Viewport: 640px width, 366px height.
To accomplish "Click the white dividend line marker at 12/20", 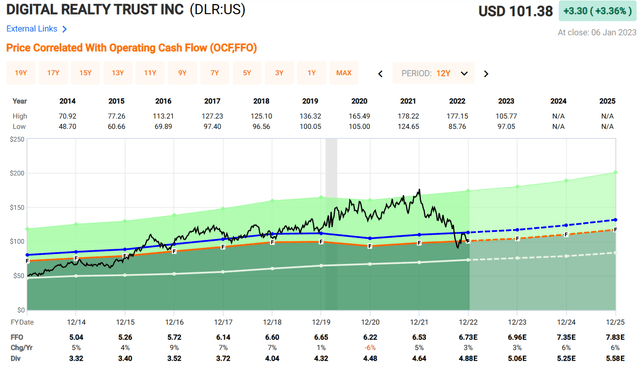I will [x=370, y=264].
